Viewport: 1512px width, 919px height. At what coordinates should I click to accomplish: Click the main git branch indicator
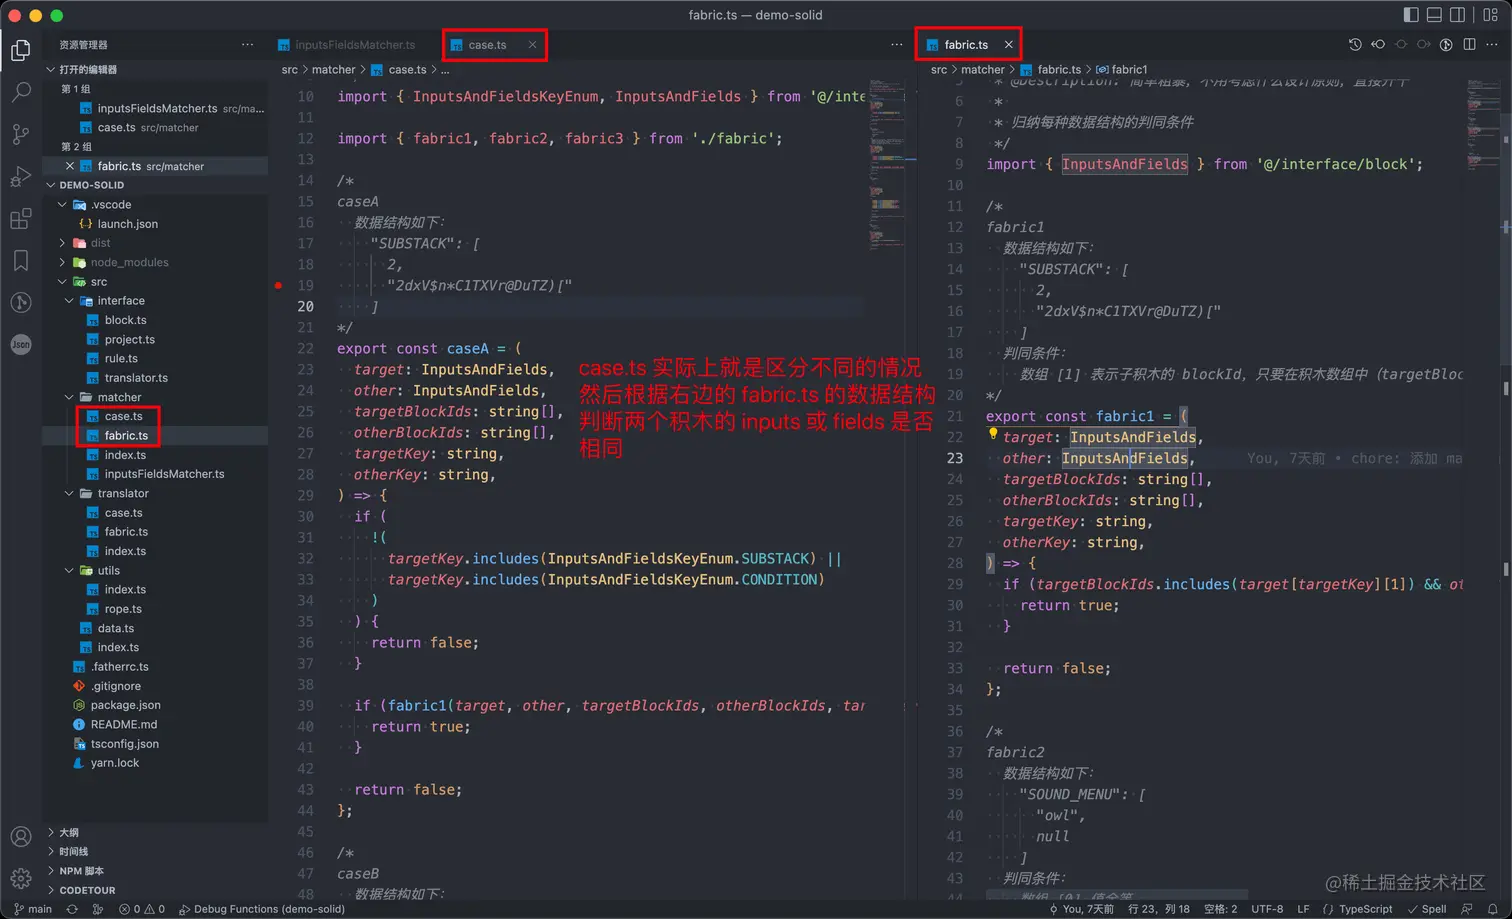tap(33, 909)
